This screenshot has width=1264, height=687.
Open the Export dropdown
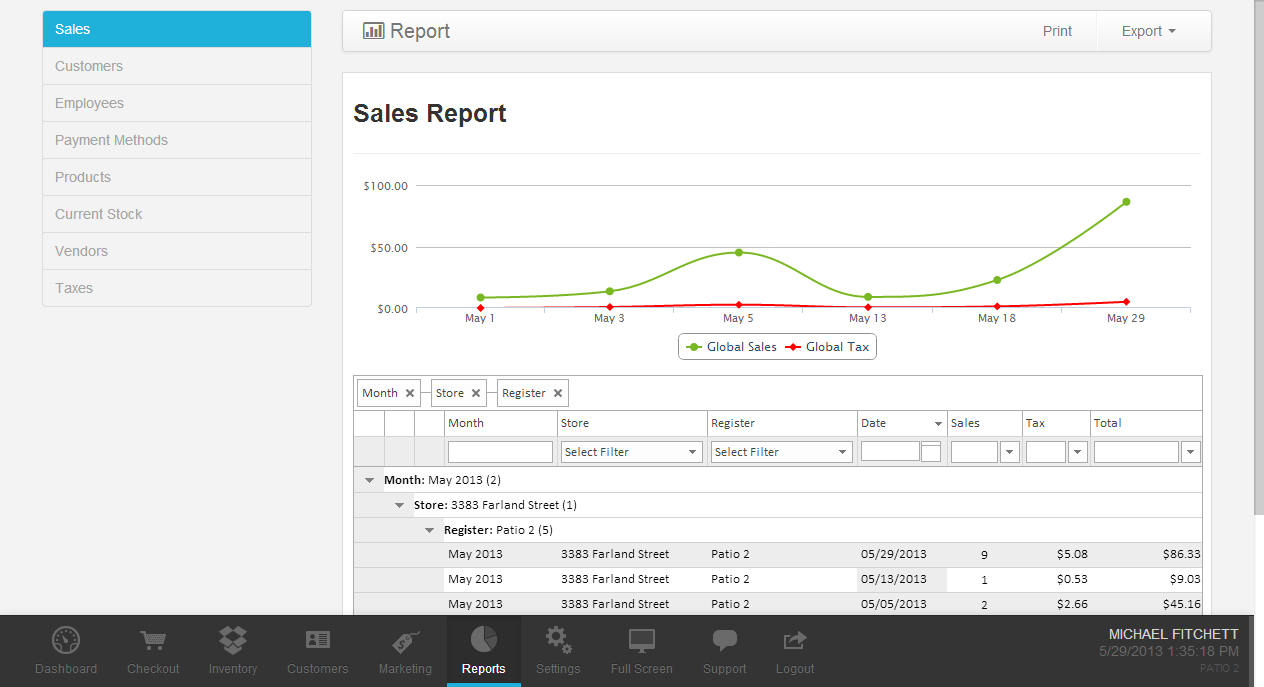pos(1148,31)
